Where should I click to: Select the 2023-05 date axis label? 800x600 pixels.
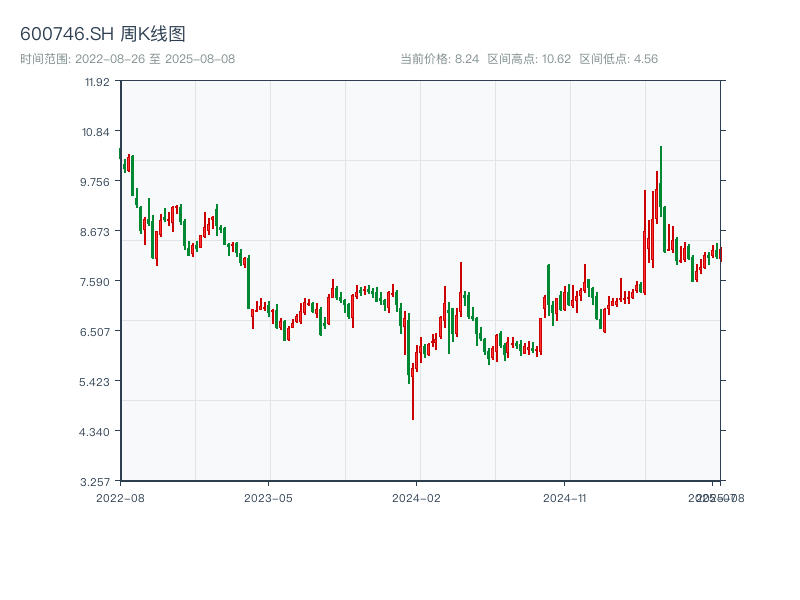(268, 497)
